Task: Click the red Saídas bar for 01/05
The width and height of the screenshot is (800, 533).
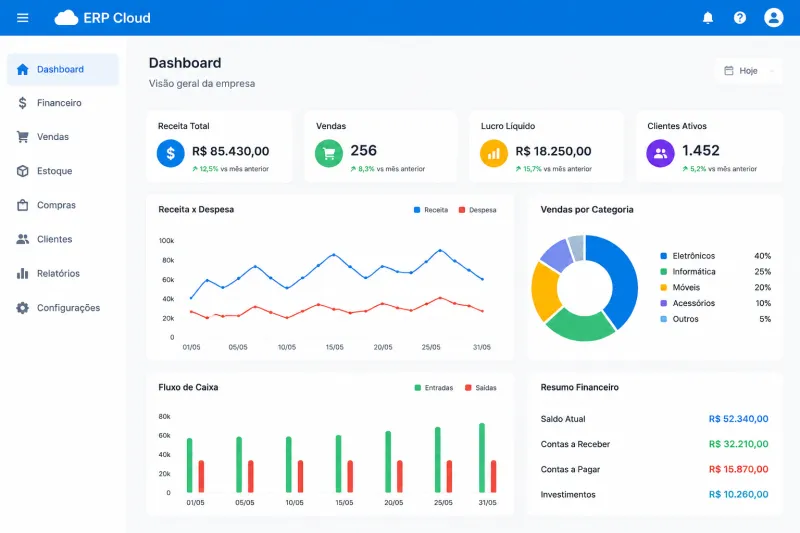Action: [201, 476]
